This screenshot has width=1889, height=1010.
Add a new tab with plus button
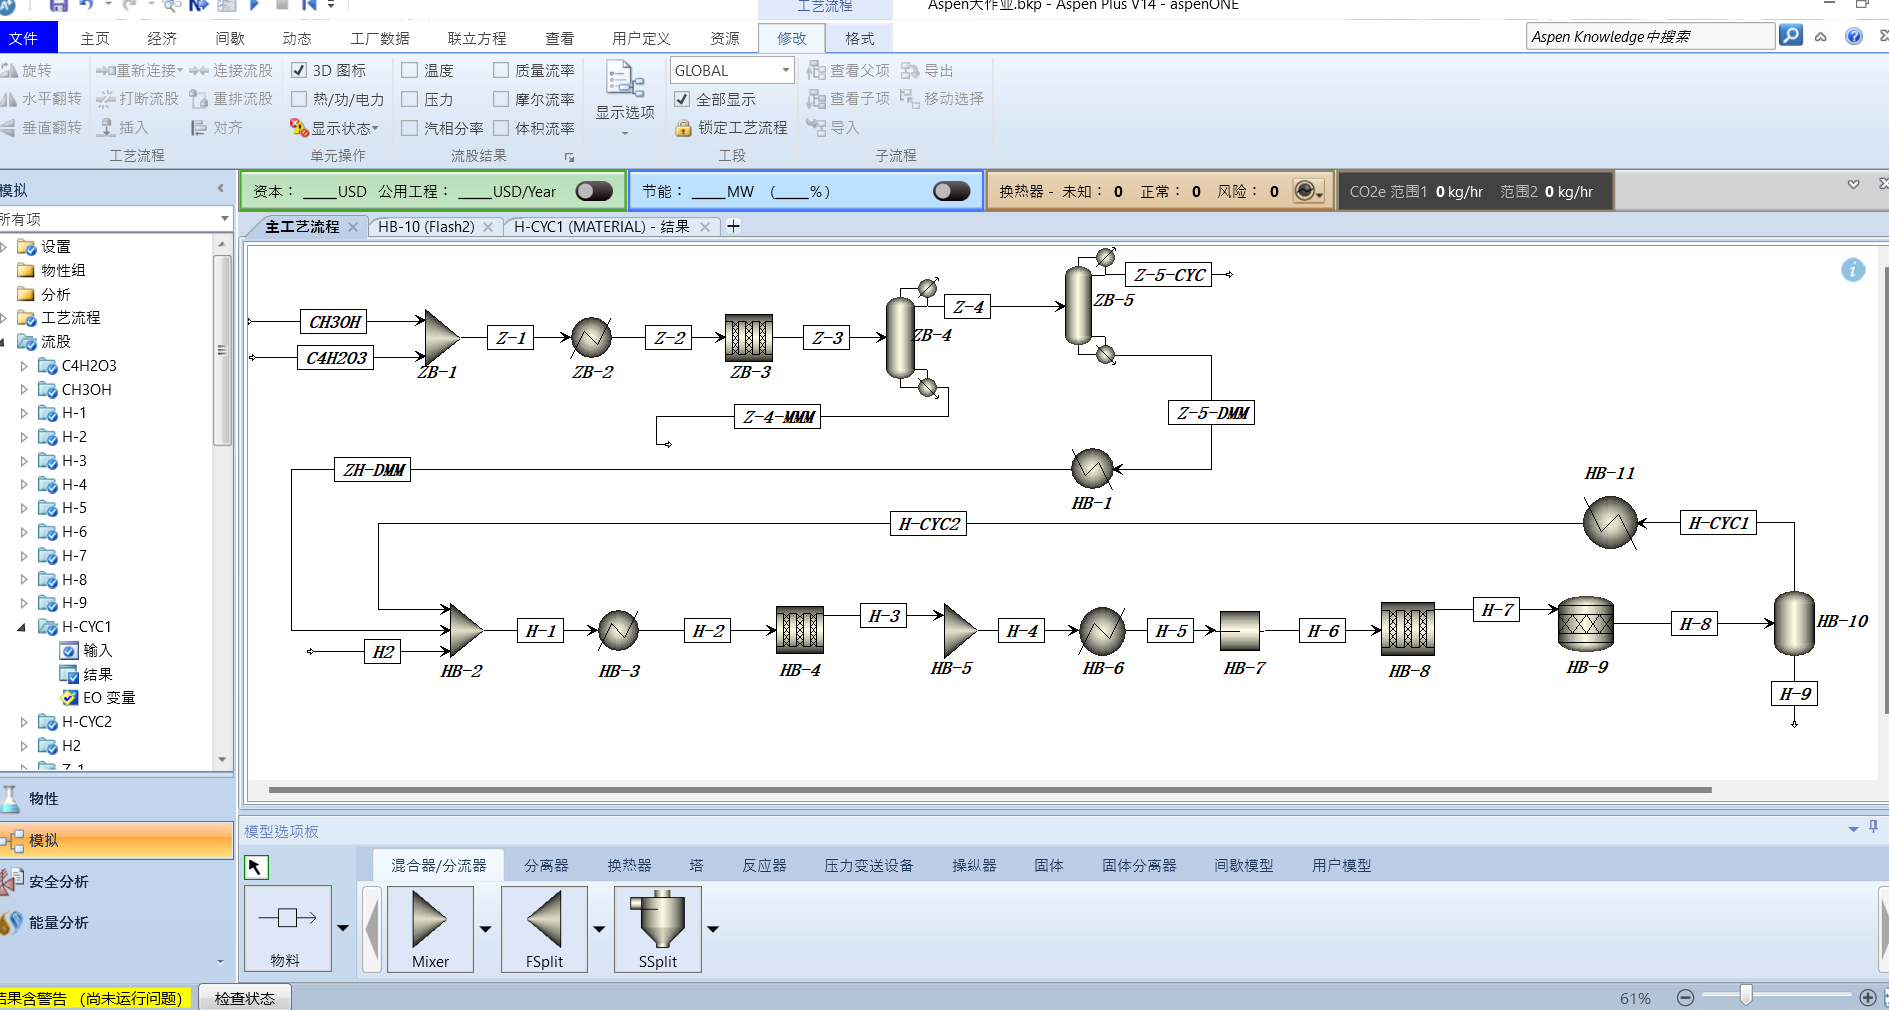click(733, 227)
